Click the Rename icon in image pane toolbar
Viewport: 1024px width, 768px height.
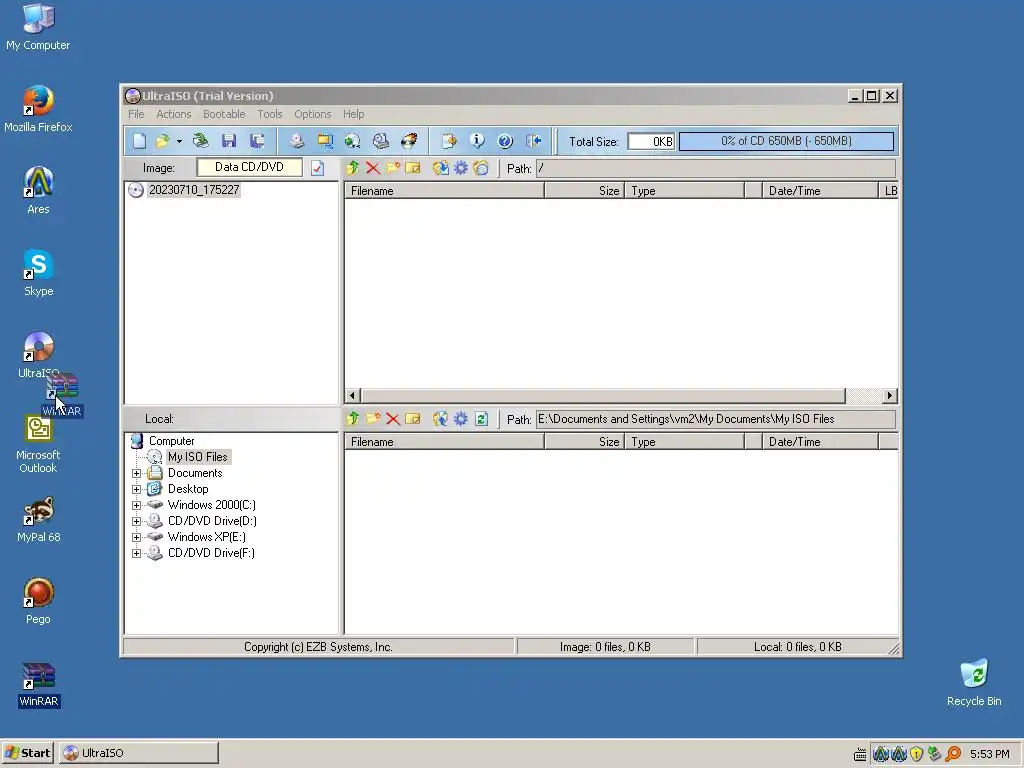(x=413, y=168)
